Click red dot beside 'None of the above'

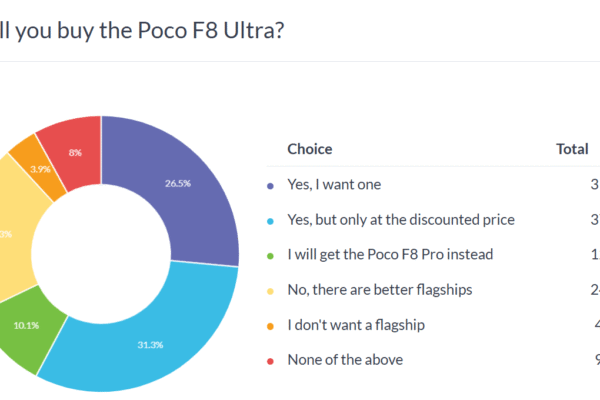270,360
